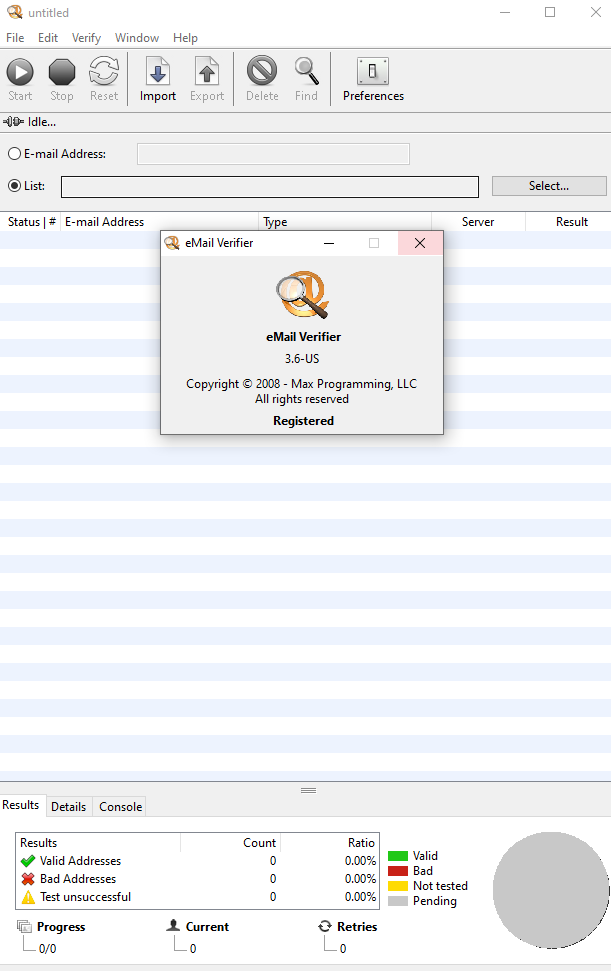
Task: Sort by the Status column header
Action: 32,222
